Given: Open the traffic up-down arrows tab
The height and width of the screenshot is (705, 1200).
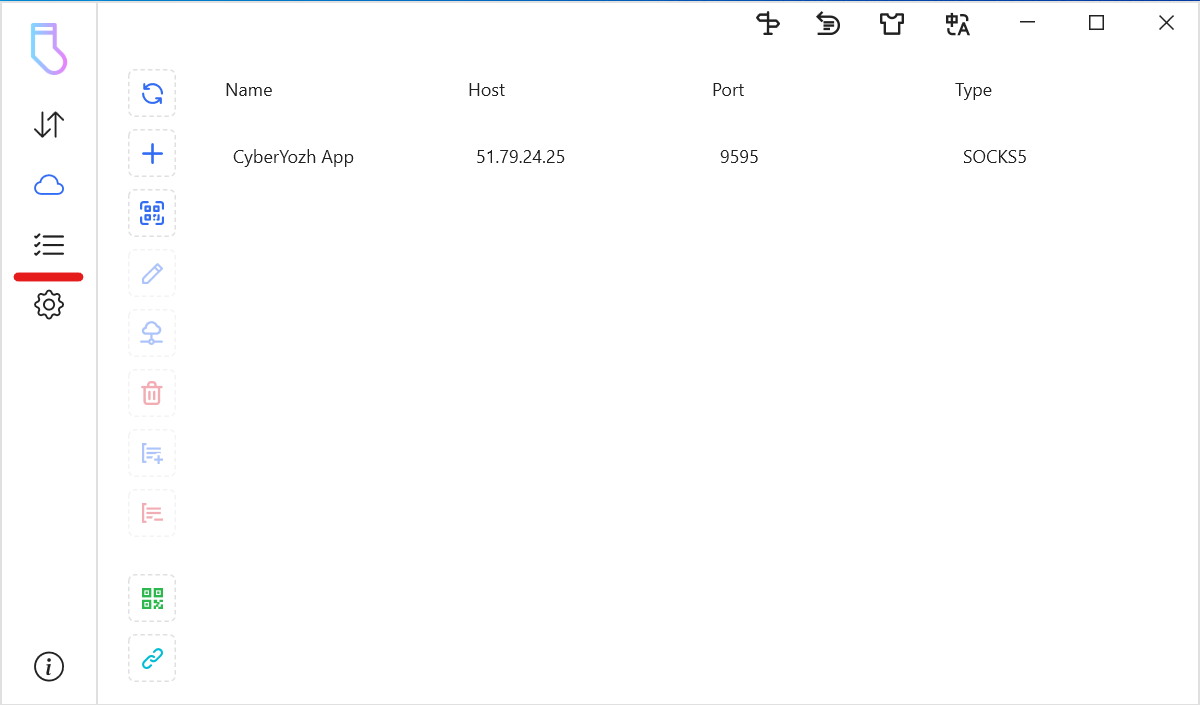Looking at the screenshot, I should [49, 125].
